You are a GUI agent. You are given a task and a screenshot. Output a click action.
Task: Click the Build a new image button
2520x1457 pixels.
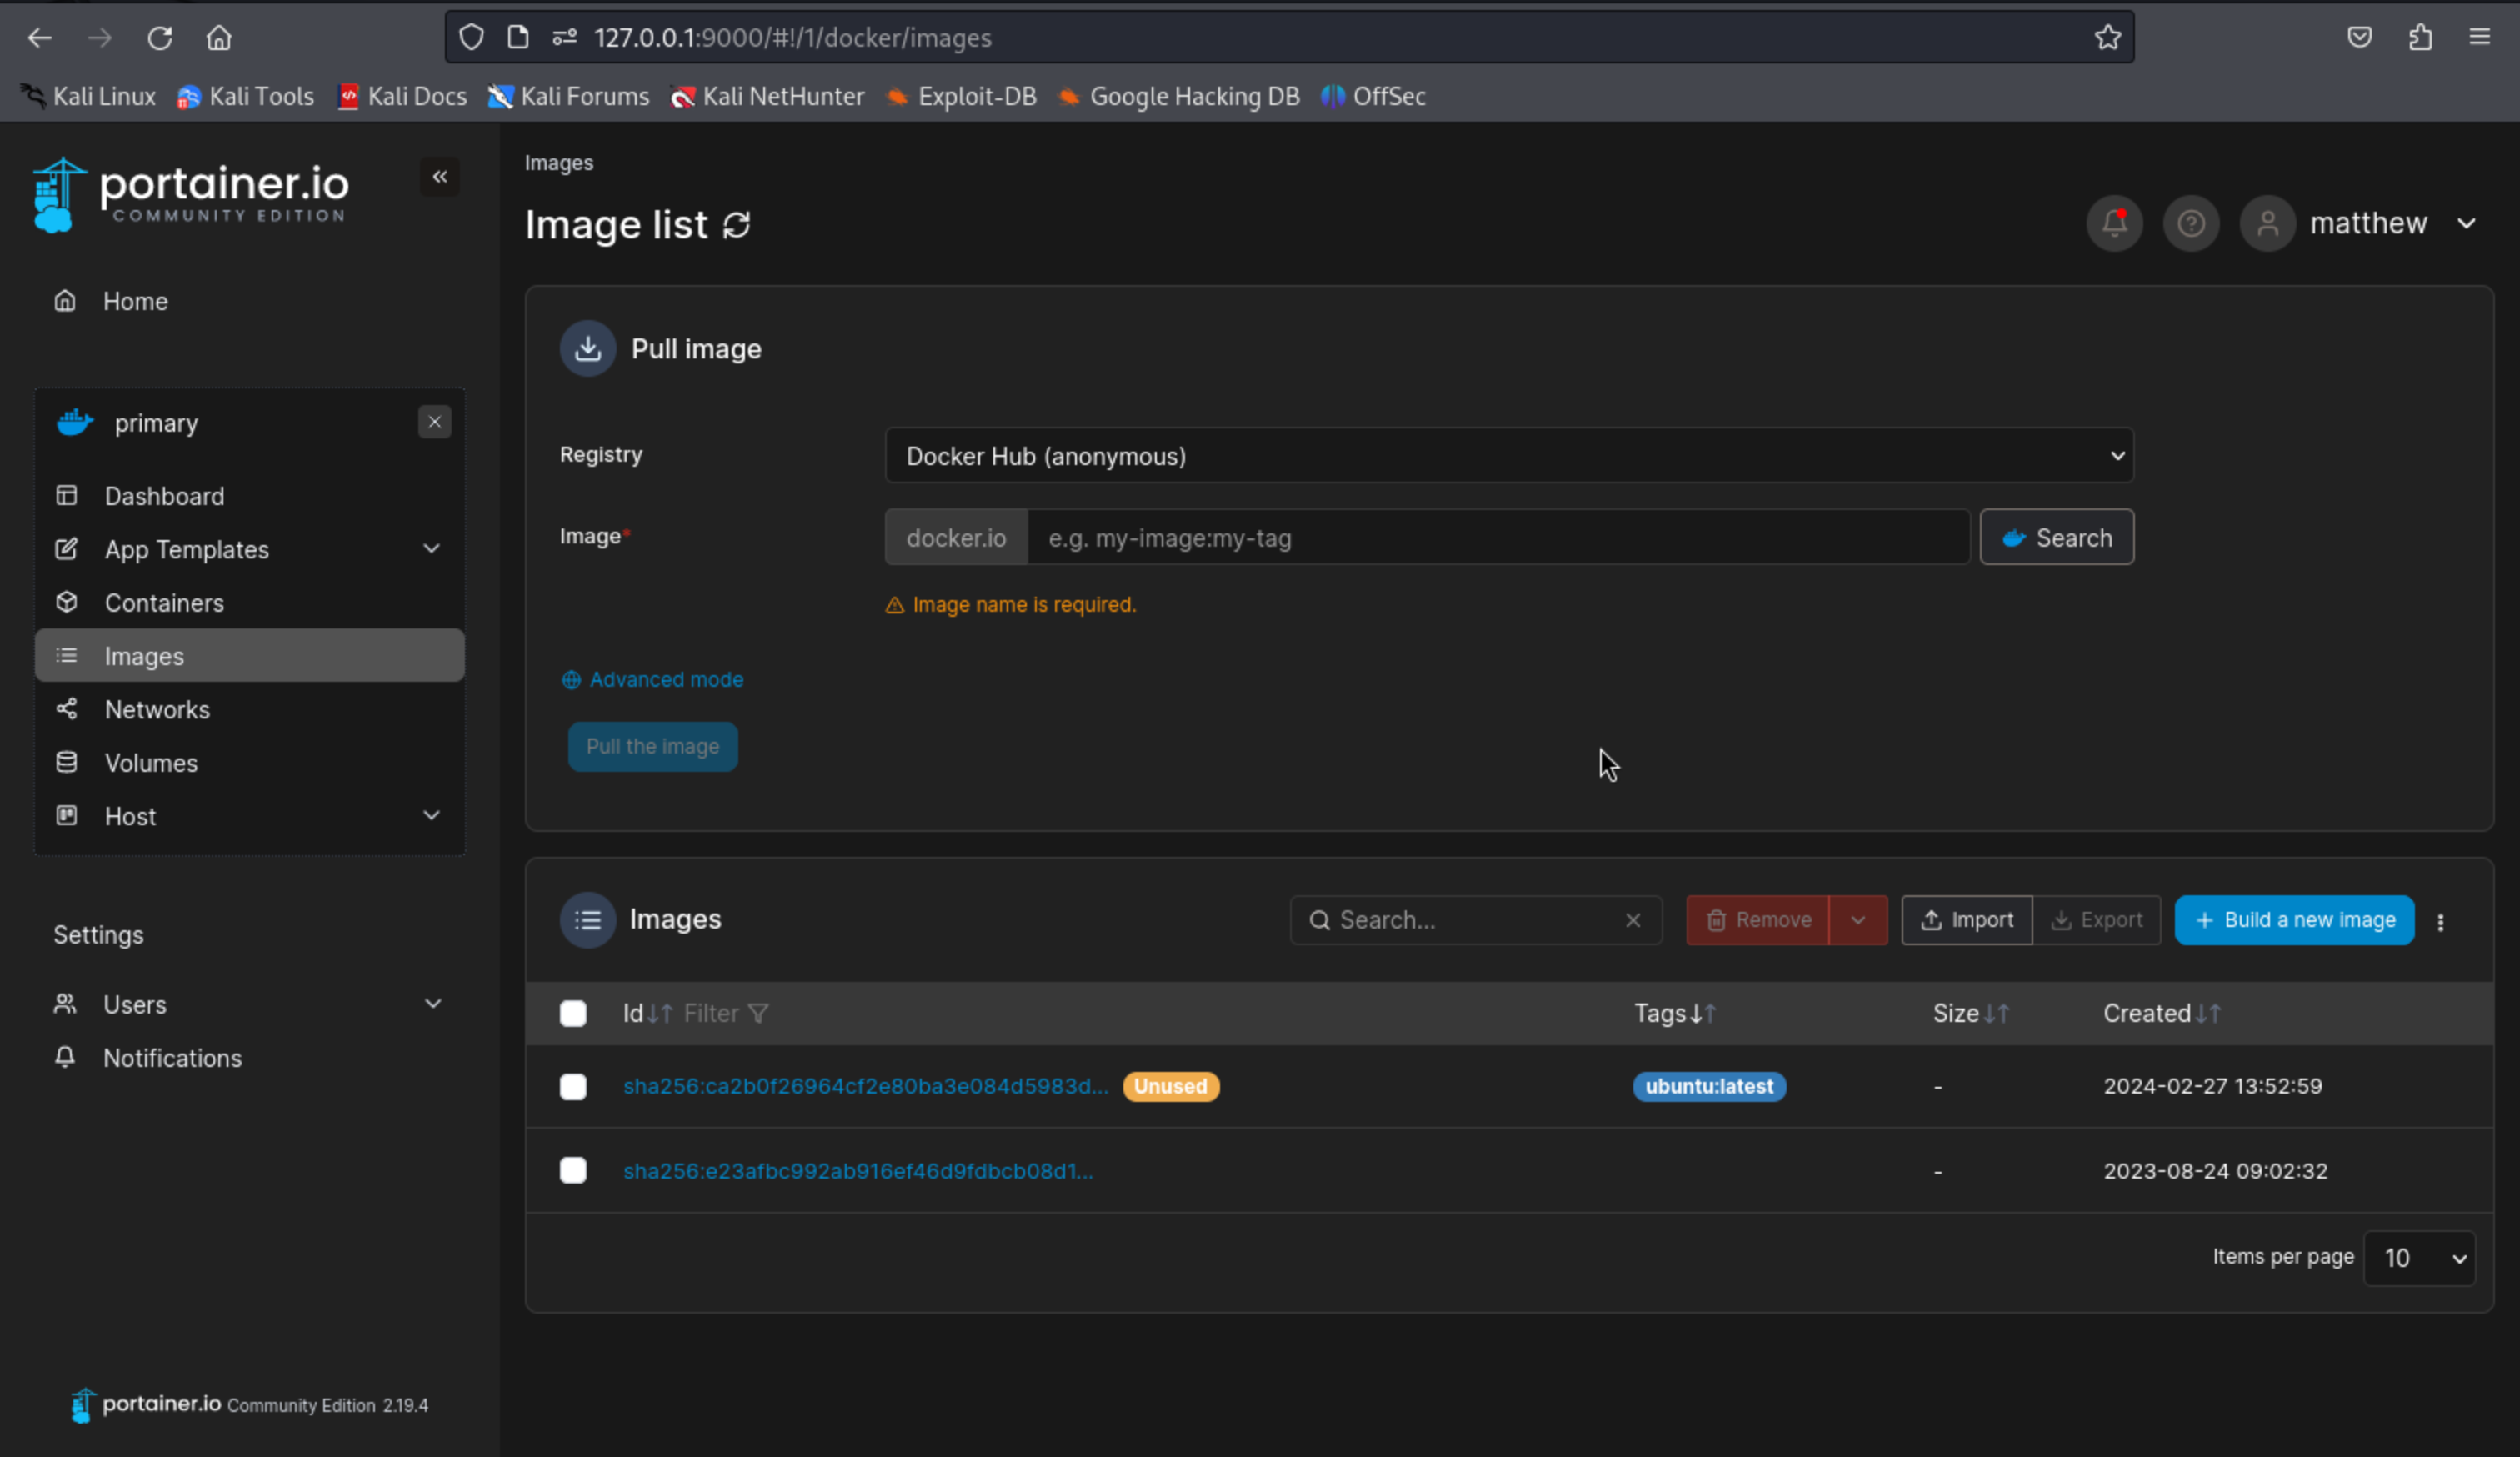pos(2293,920)
